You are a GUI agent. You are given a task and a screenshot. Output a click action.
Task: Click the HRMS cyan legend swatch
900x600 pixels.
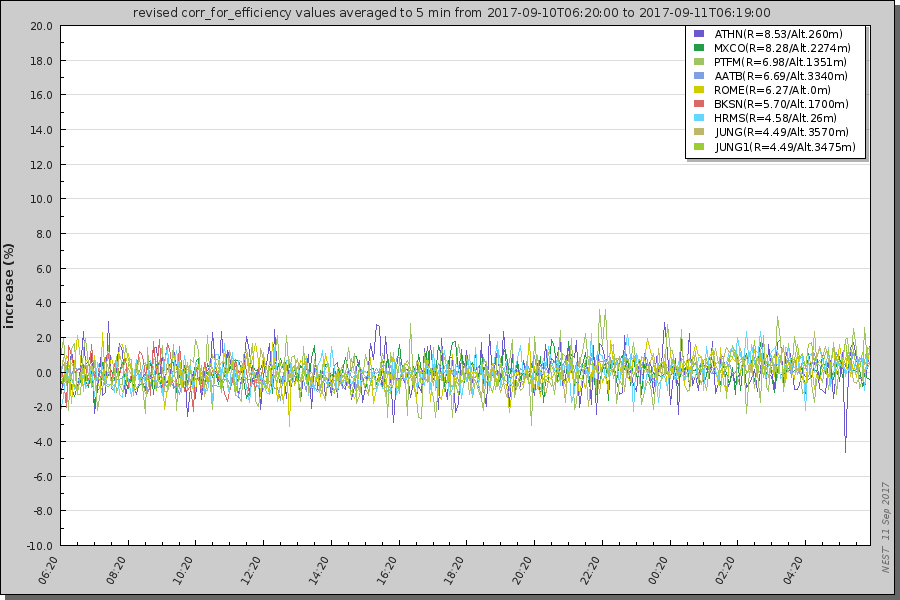(x=699, y=118)
